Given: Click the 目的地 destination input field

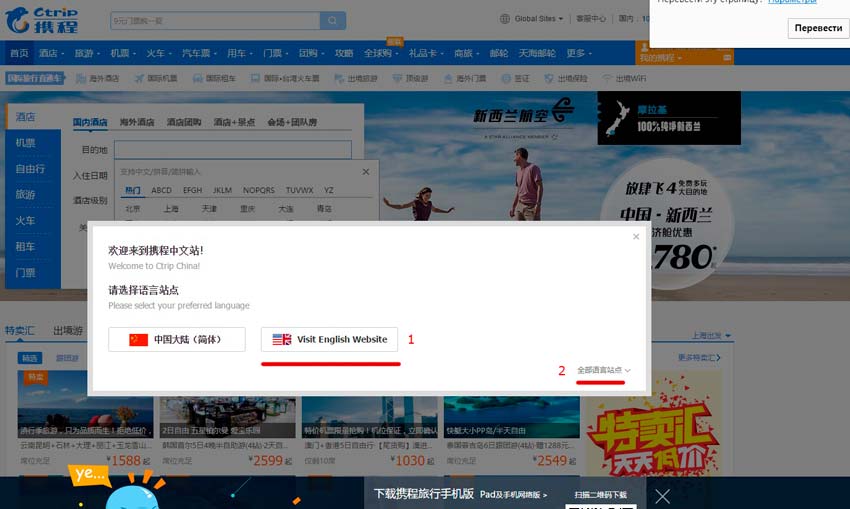Looking at the screenshot, I should 232,149.
